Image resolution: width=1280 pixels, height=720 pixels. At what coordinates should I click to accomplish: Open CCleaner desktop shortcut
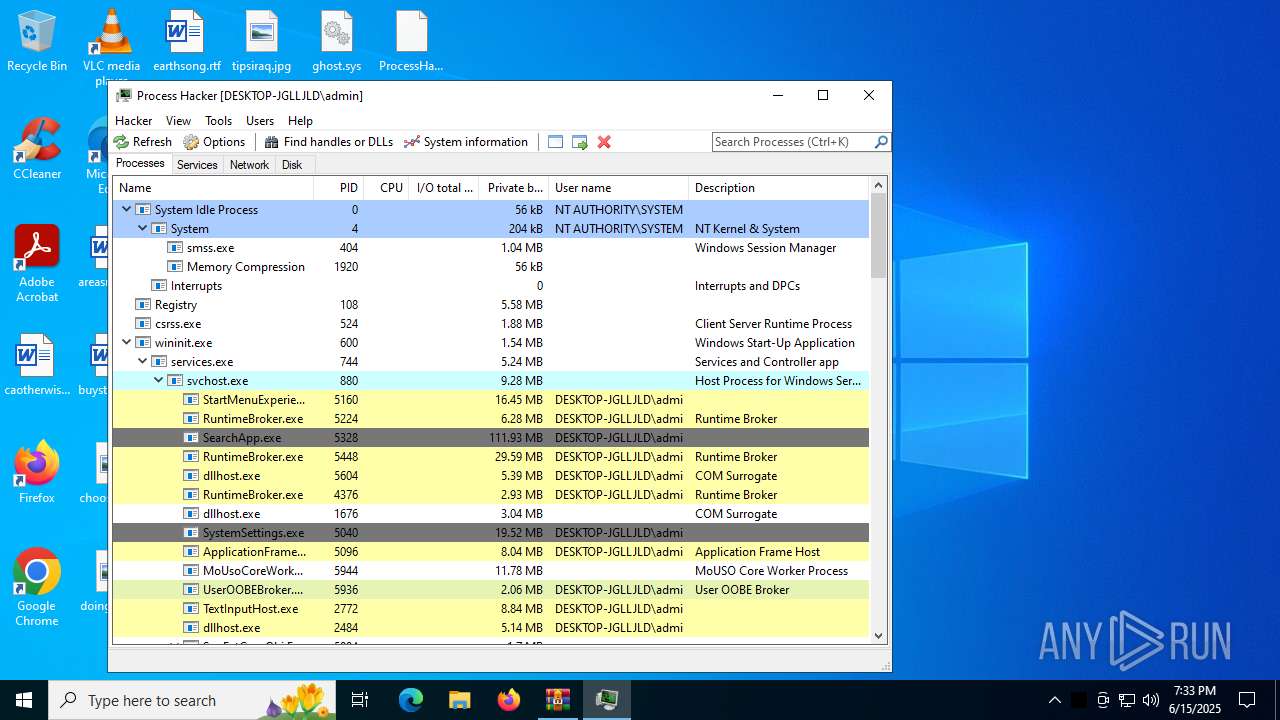pyautogui.click(x=37, y=150)
